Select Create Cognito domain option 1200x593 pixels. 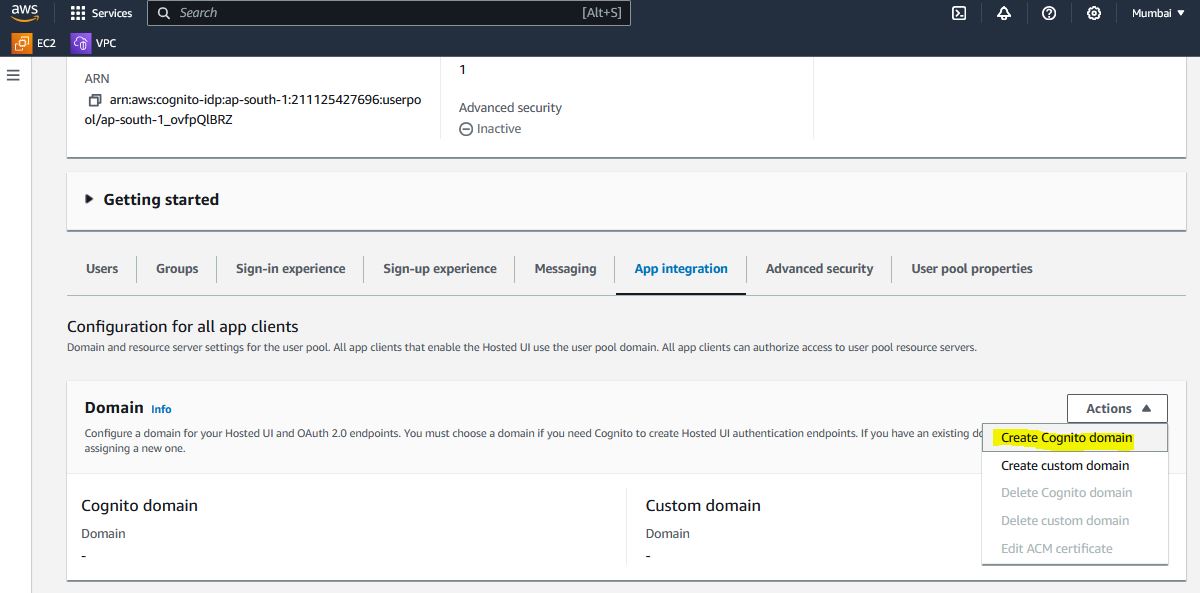(1066, 438)
